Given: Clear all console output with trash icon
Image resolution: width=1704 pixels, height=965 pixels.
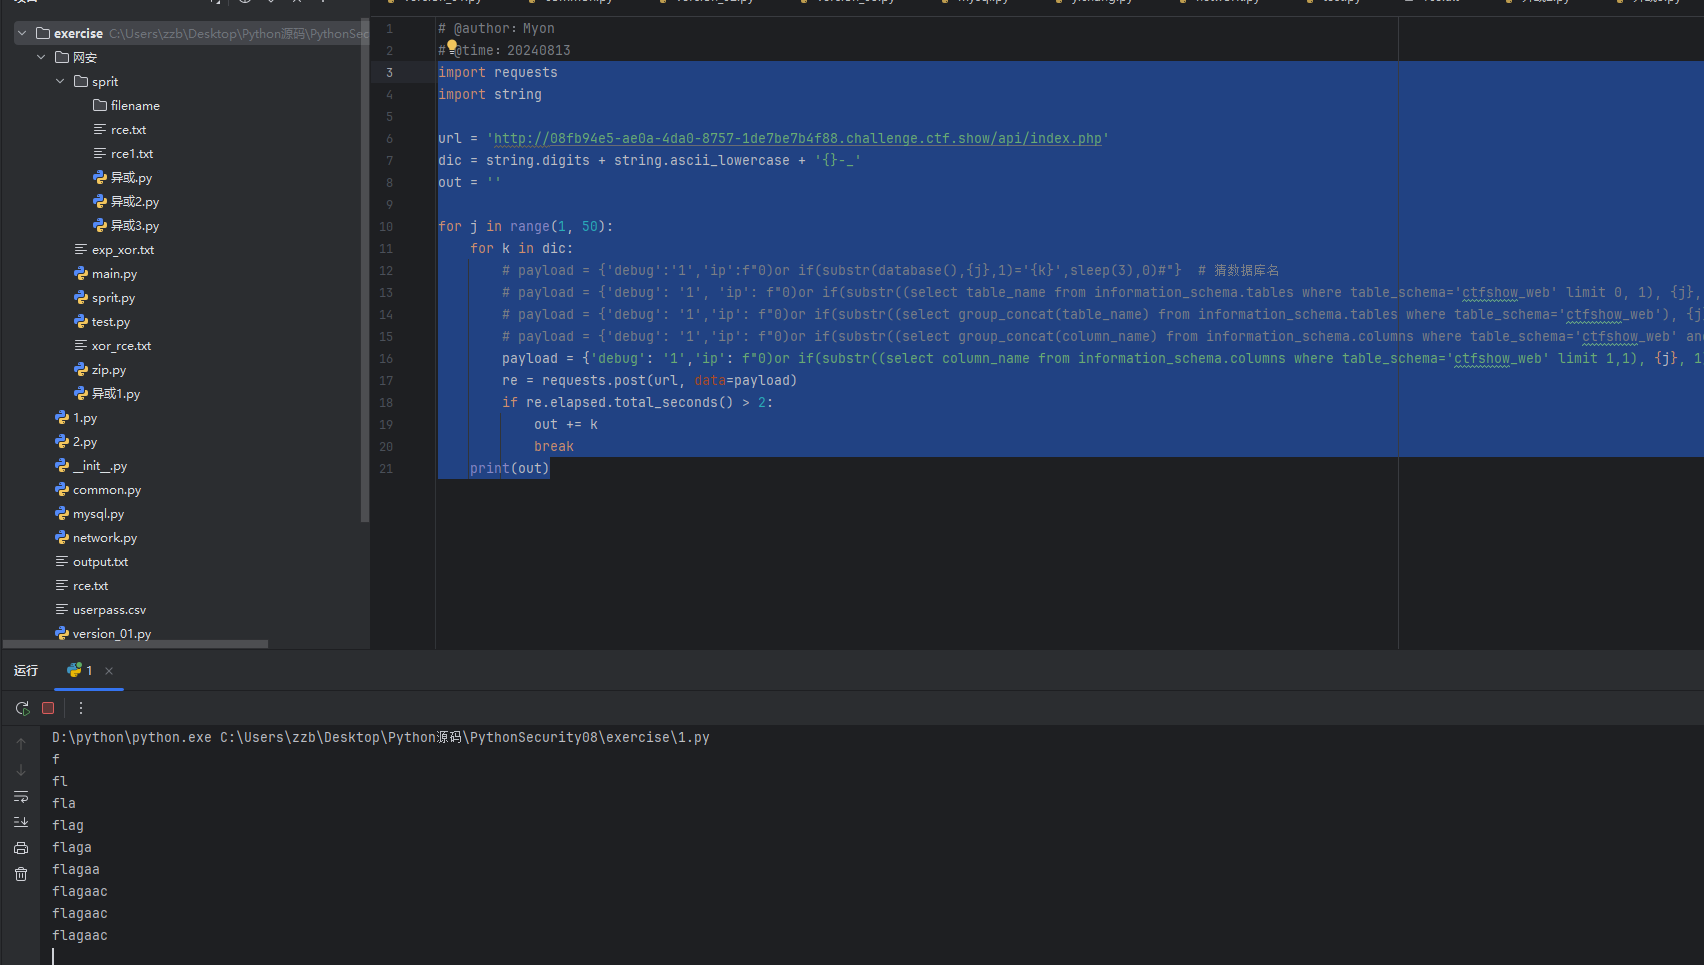Looking at the screenshot, I should 21,874.
